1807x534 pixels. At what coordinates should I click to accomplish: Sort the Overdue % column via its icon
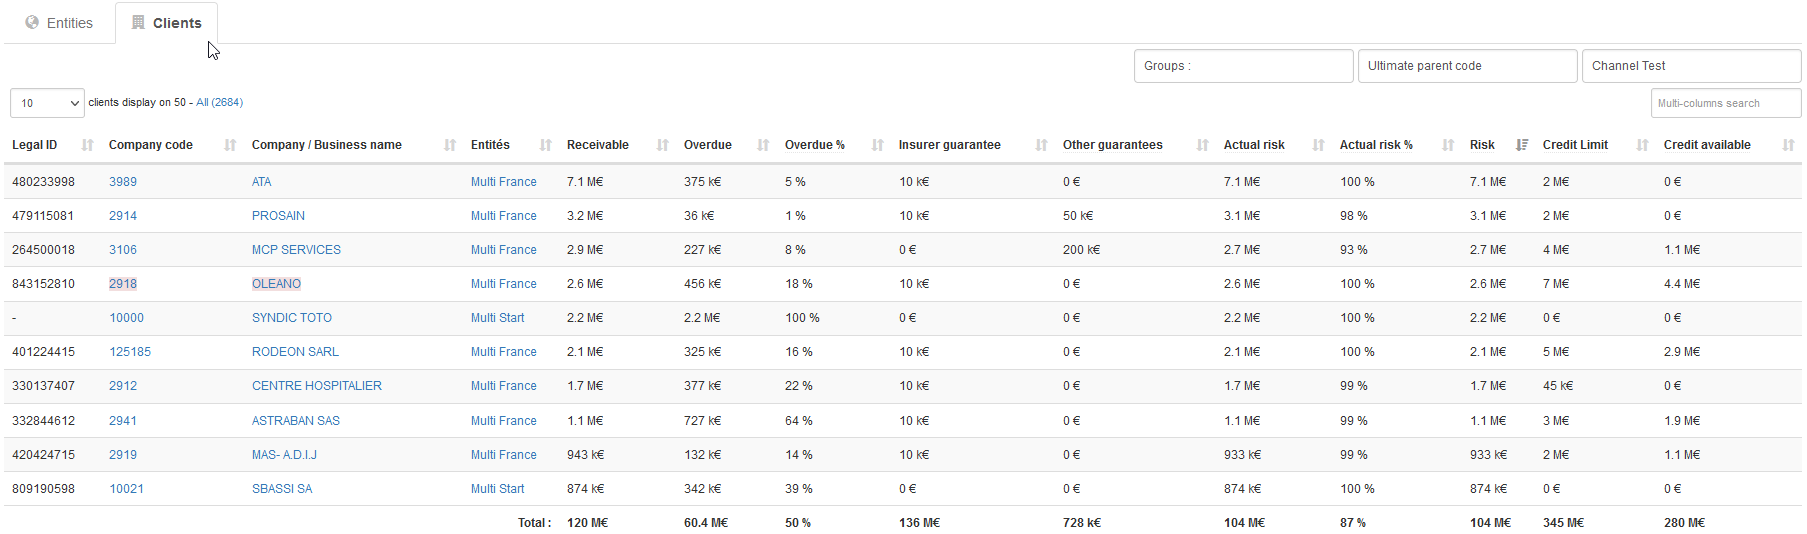pos(877,145)
